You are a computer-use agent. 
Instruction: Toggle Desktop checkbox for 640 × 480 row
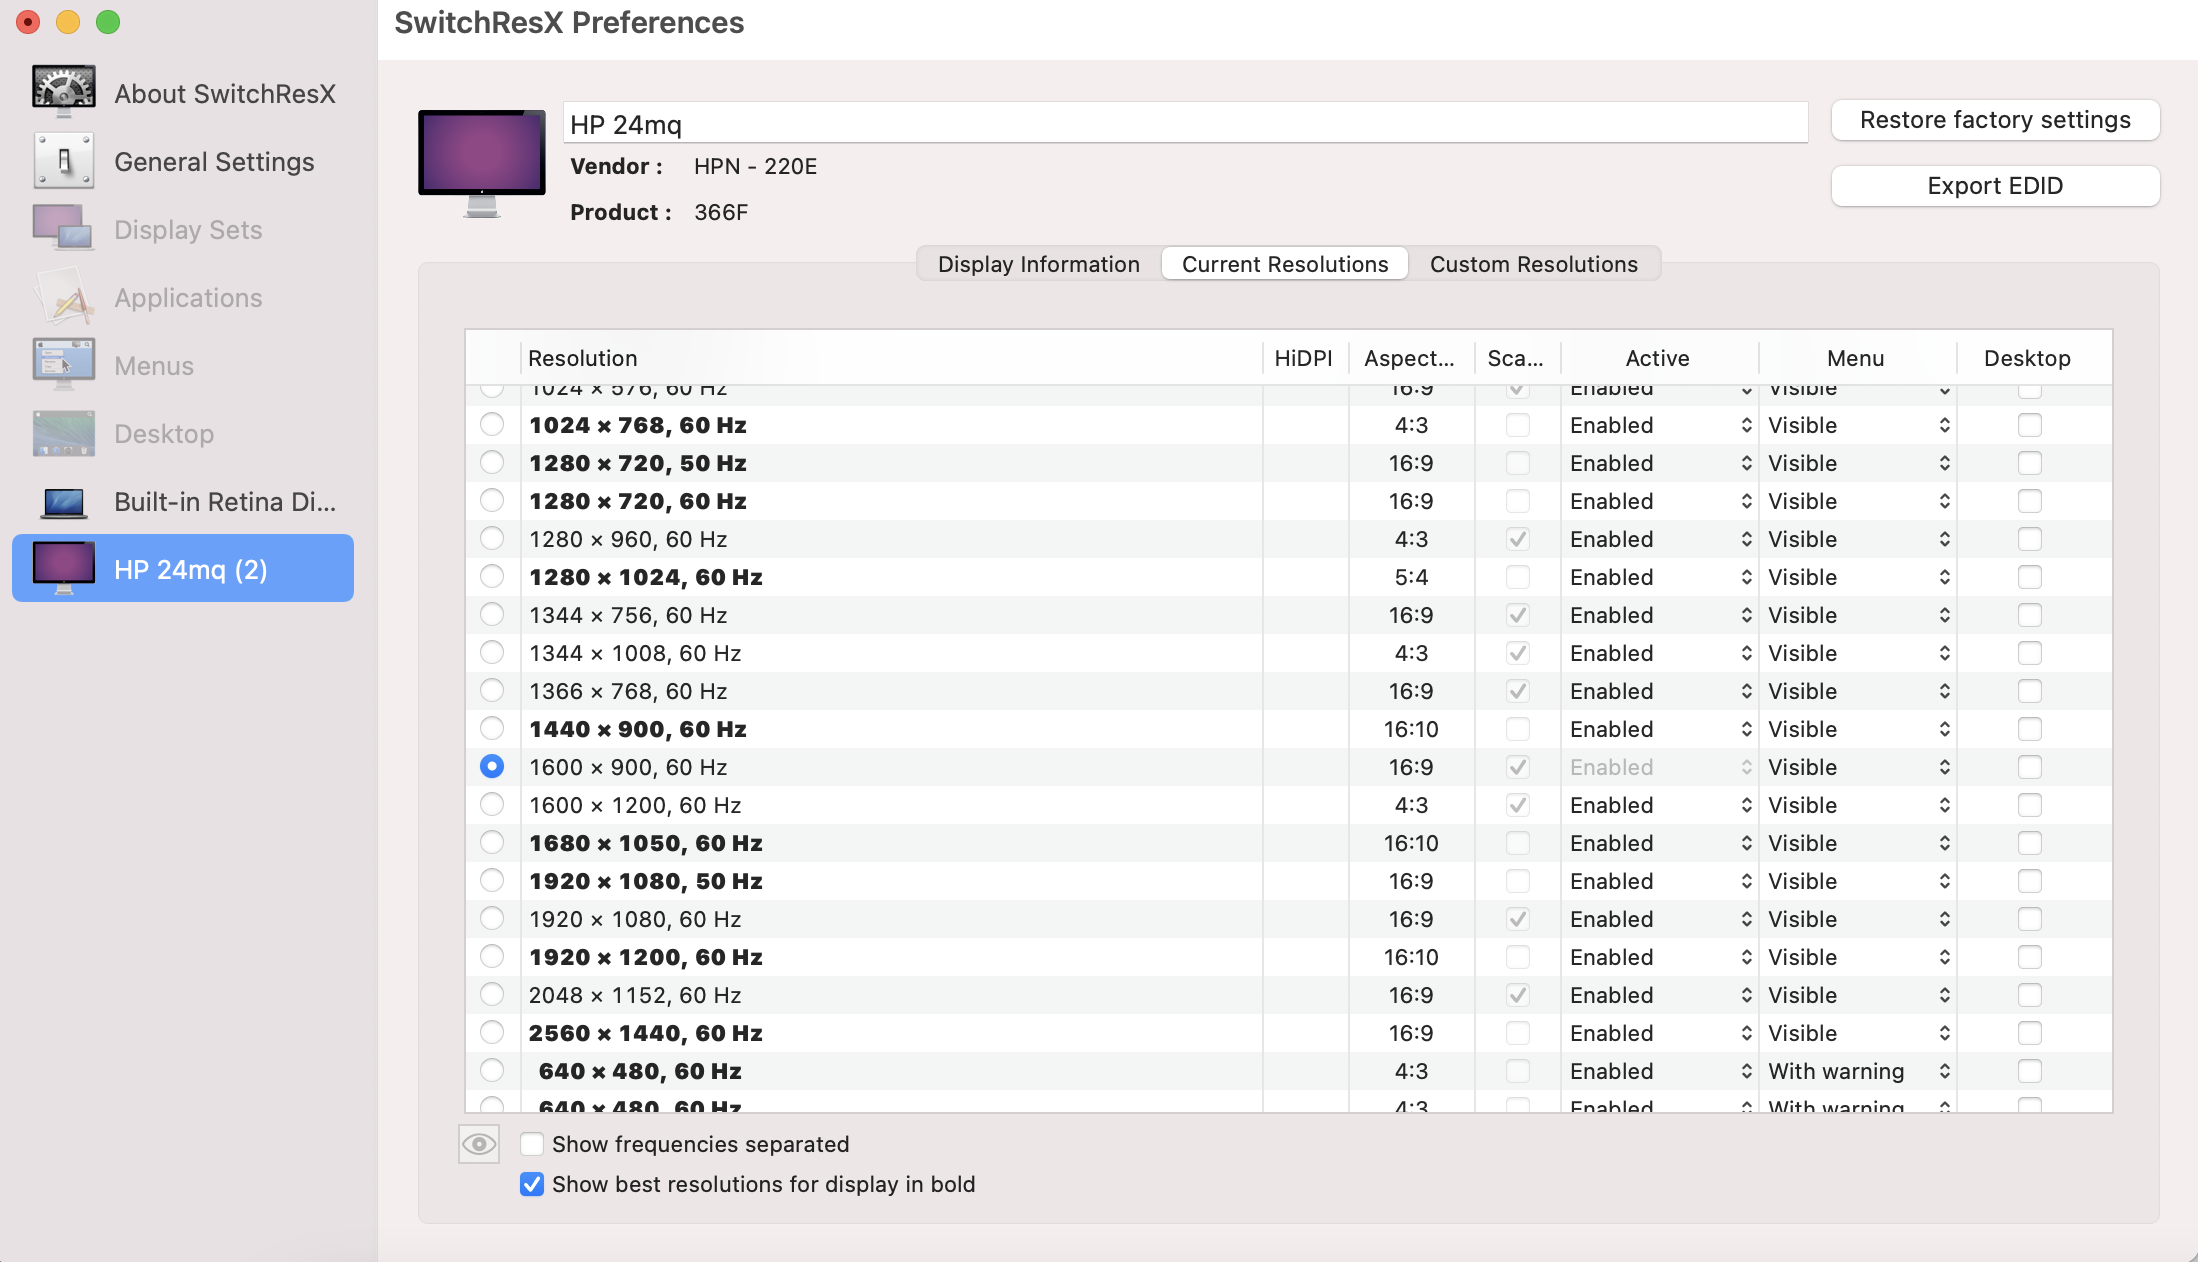point(2030,1071)
